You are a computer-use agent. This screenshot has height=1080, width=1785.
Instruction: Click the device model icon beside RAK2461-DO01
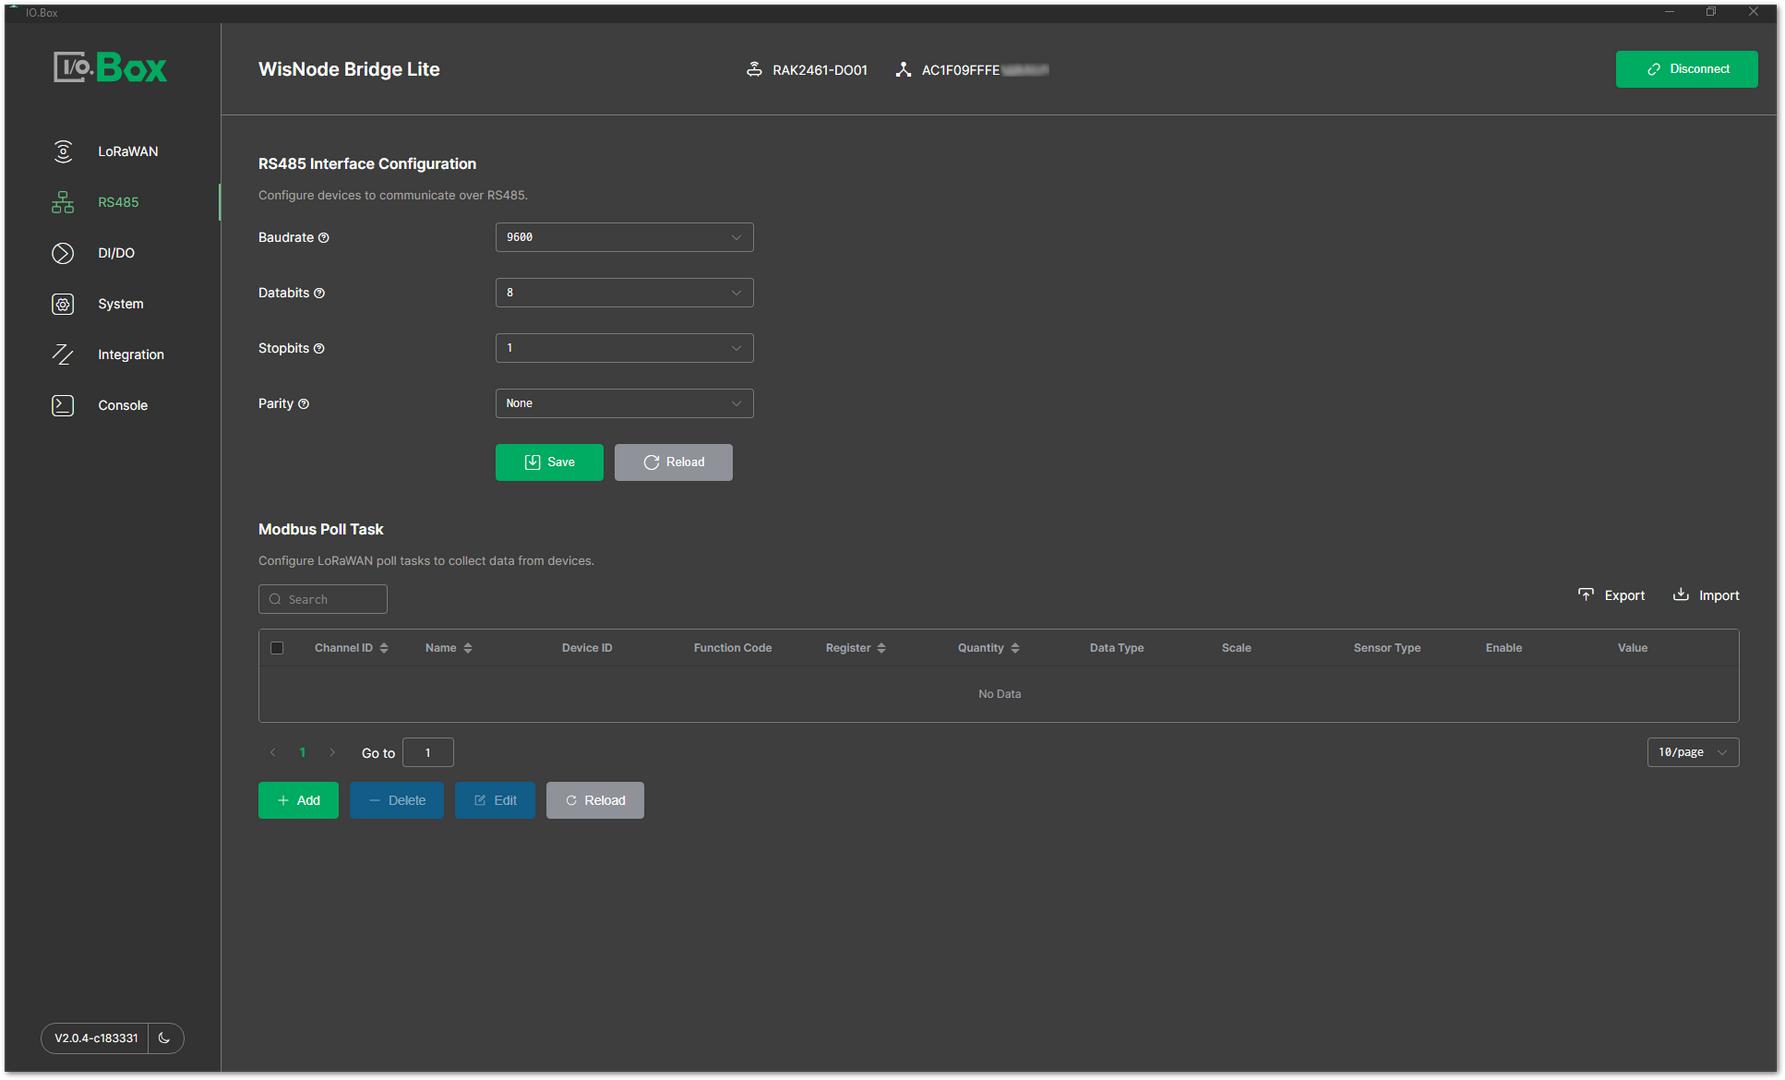click(x=754, y=70)
